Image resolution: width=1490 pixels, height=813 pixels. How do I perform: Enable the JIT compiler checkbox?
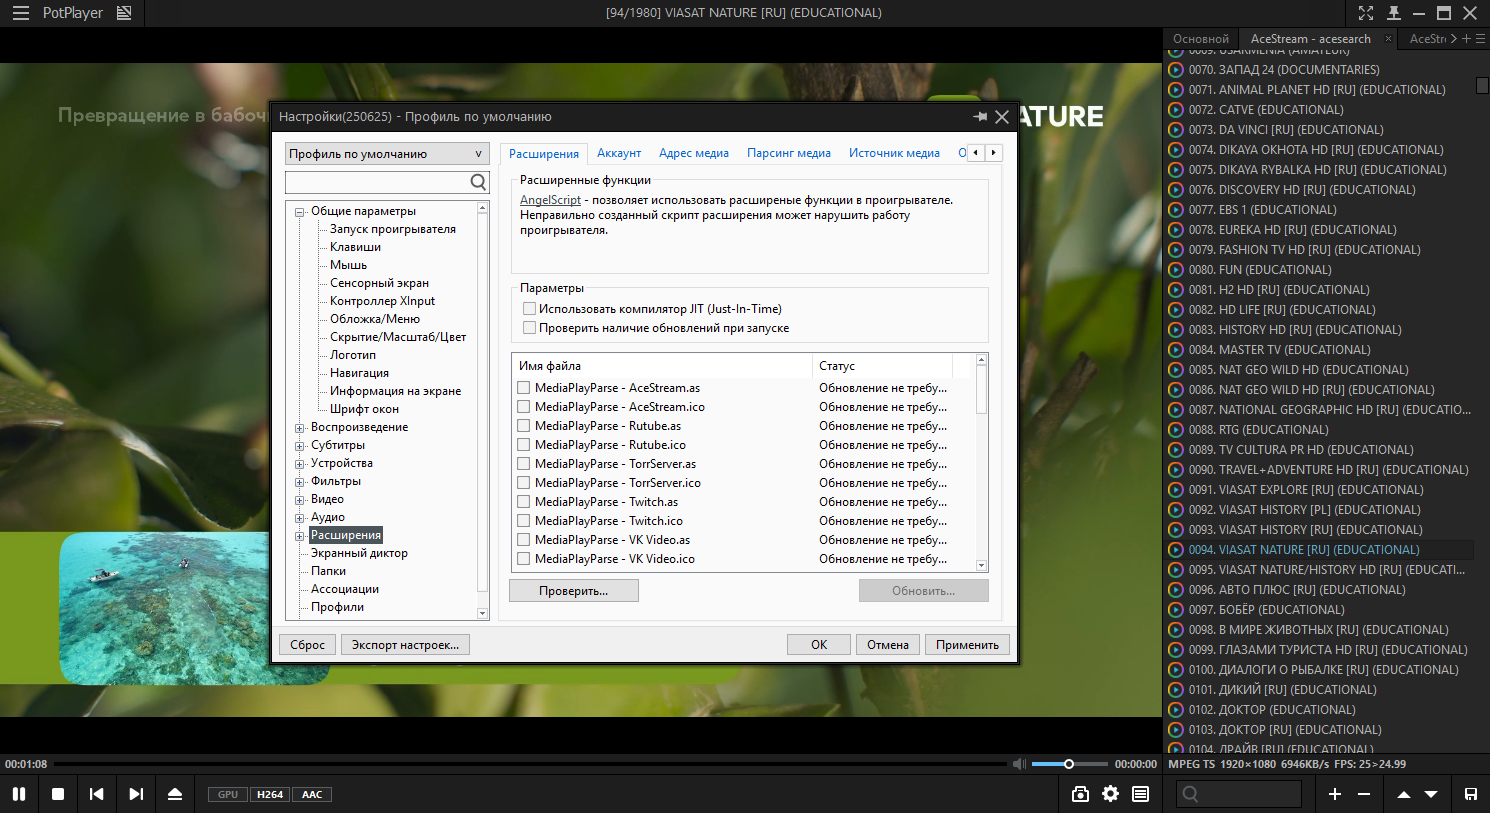click(529, 309)
